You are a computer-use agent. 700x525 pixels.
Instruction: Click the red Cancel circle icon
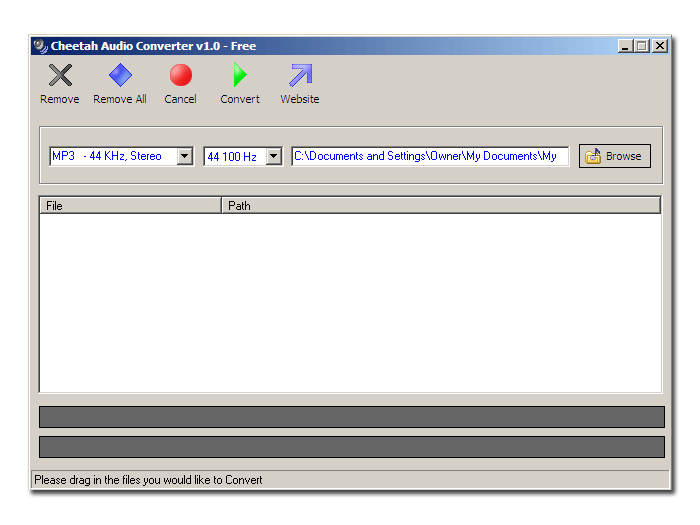pos(181,75)
